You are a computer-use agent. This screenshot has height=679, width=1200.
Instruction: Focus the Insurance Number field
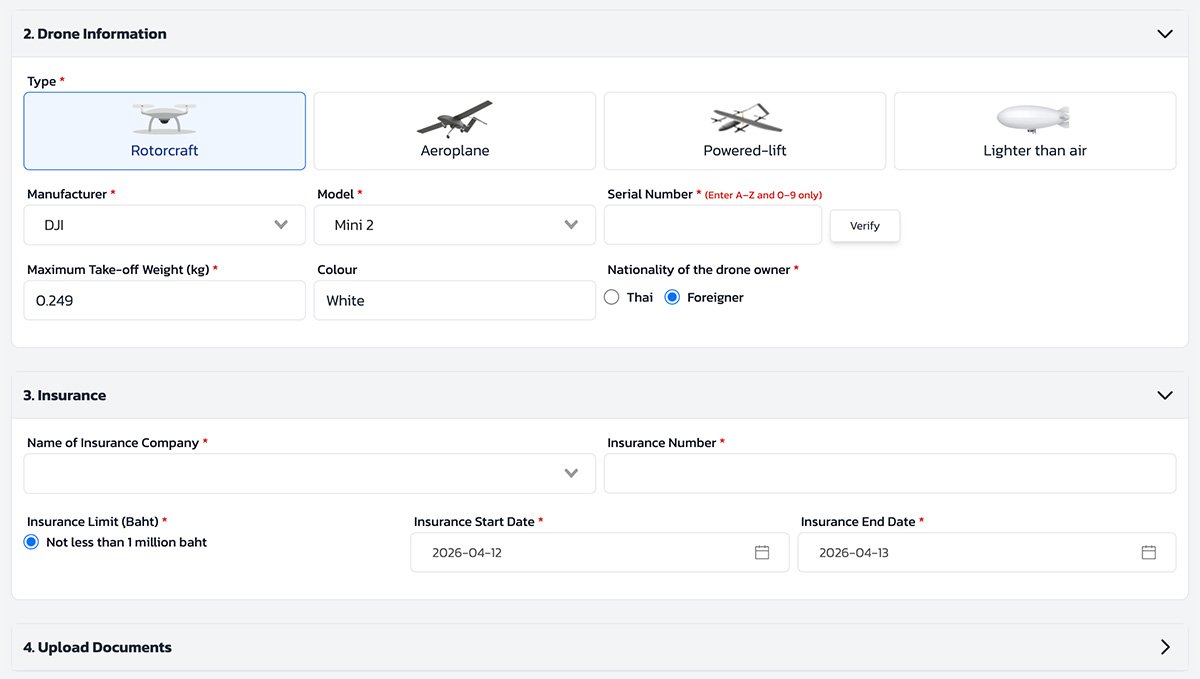889,473
